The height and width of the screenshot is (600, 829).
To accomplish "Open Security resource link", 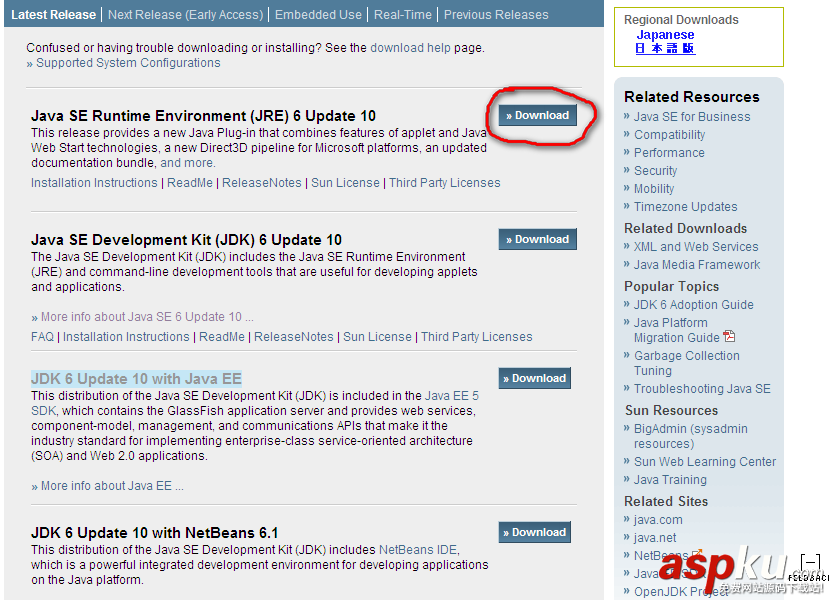I will pos(656,171).
